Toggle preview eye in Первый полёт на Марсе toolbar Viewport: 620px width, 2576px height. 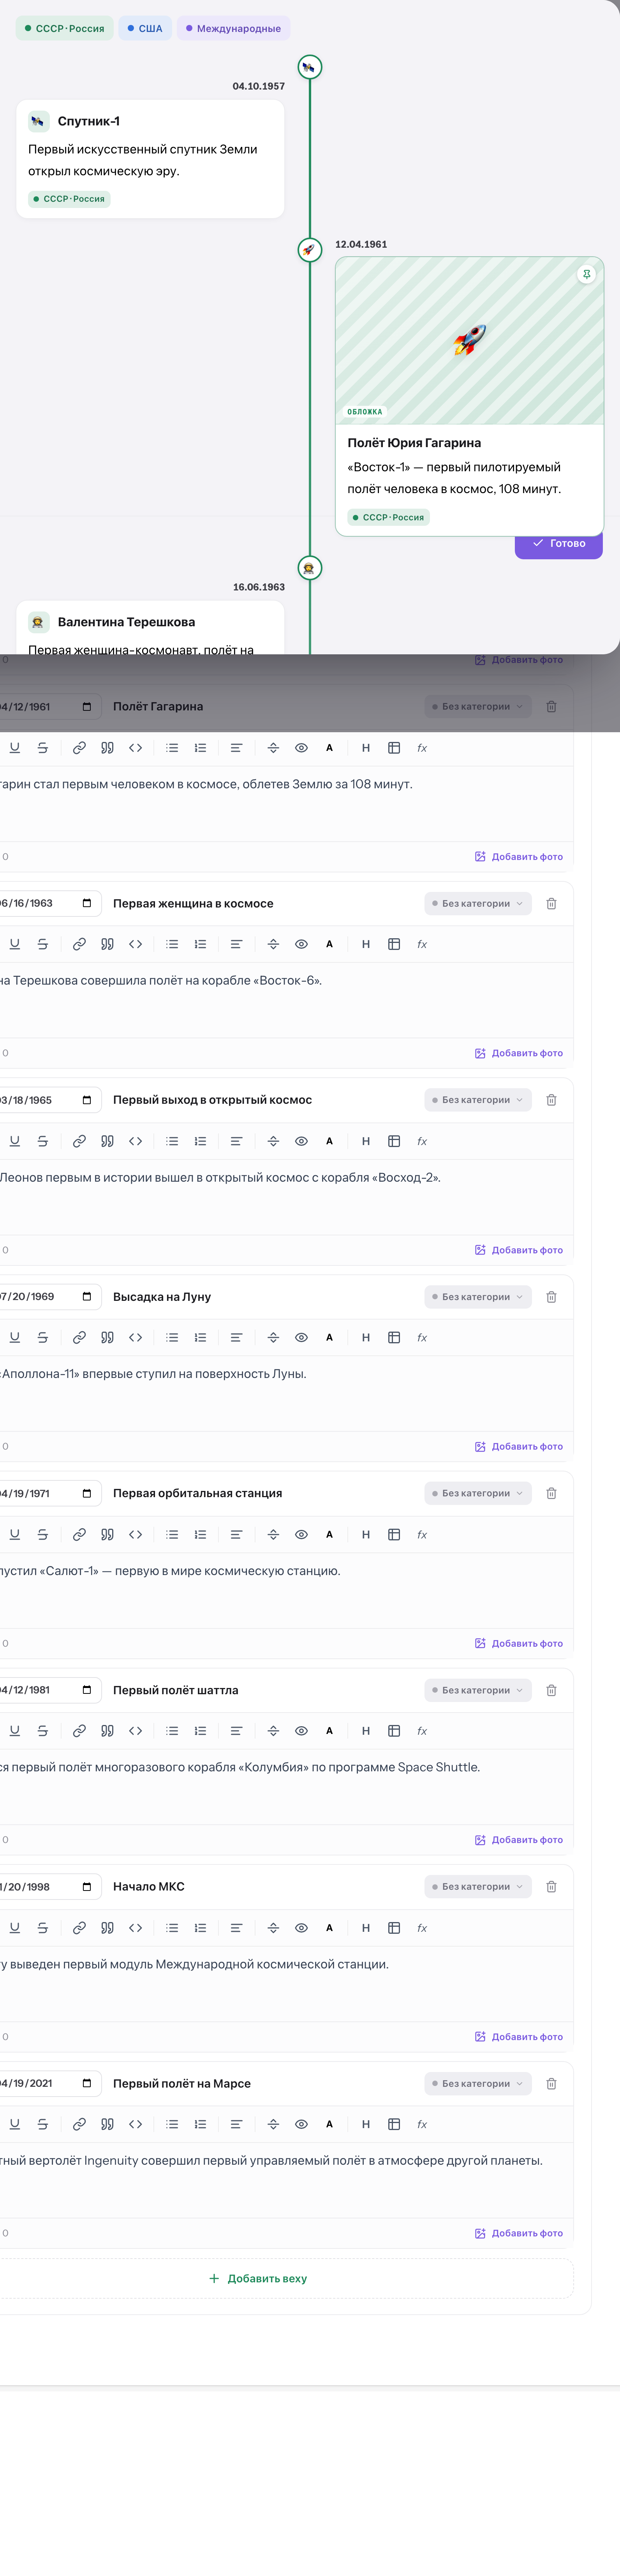(301, 2124)
